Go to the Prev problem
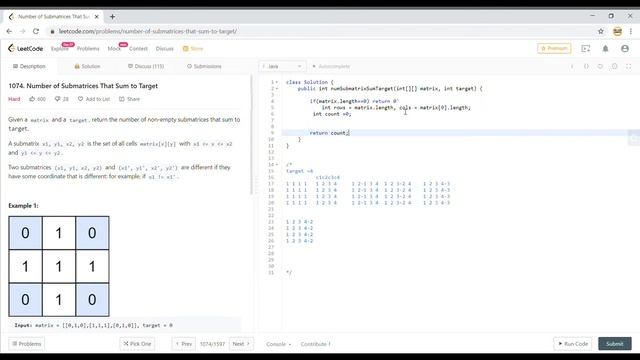The image size is (640, 360). (x=184, y=344)
